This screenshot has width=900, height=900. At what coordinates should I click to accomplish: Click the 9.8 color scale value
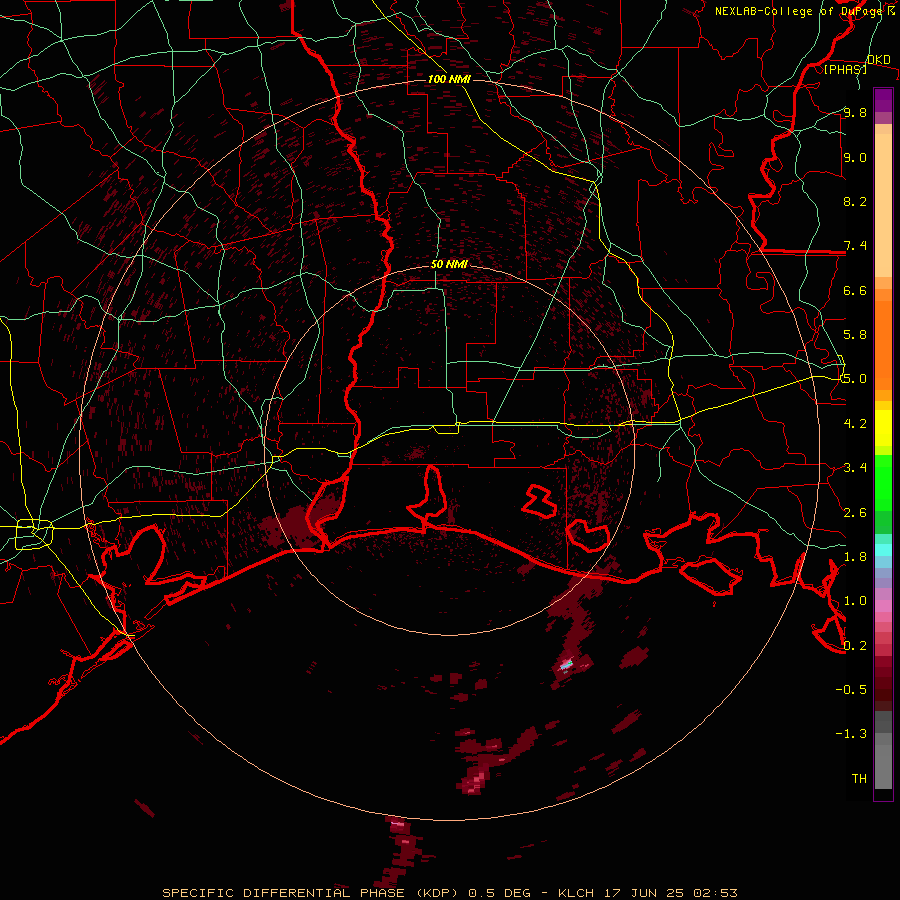coord(855,112)
